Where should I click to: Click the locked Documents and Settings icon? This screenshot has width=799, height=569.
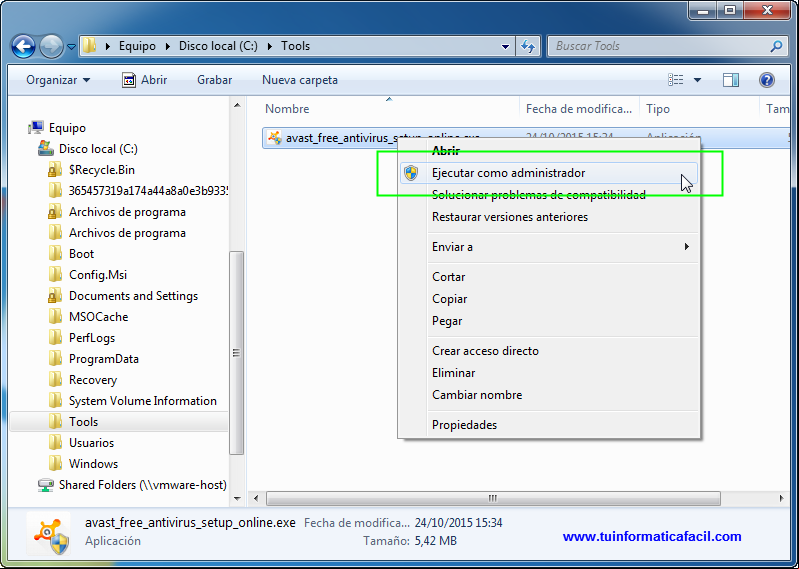coord(55,295)
